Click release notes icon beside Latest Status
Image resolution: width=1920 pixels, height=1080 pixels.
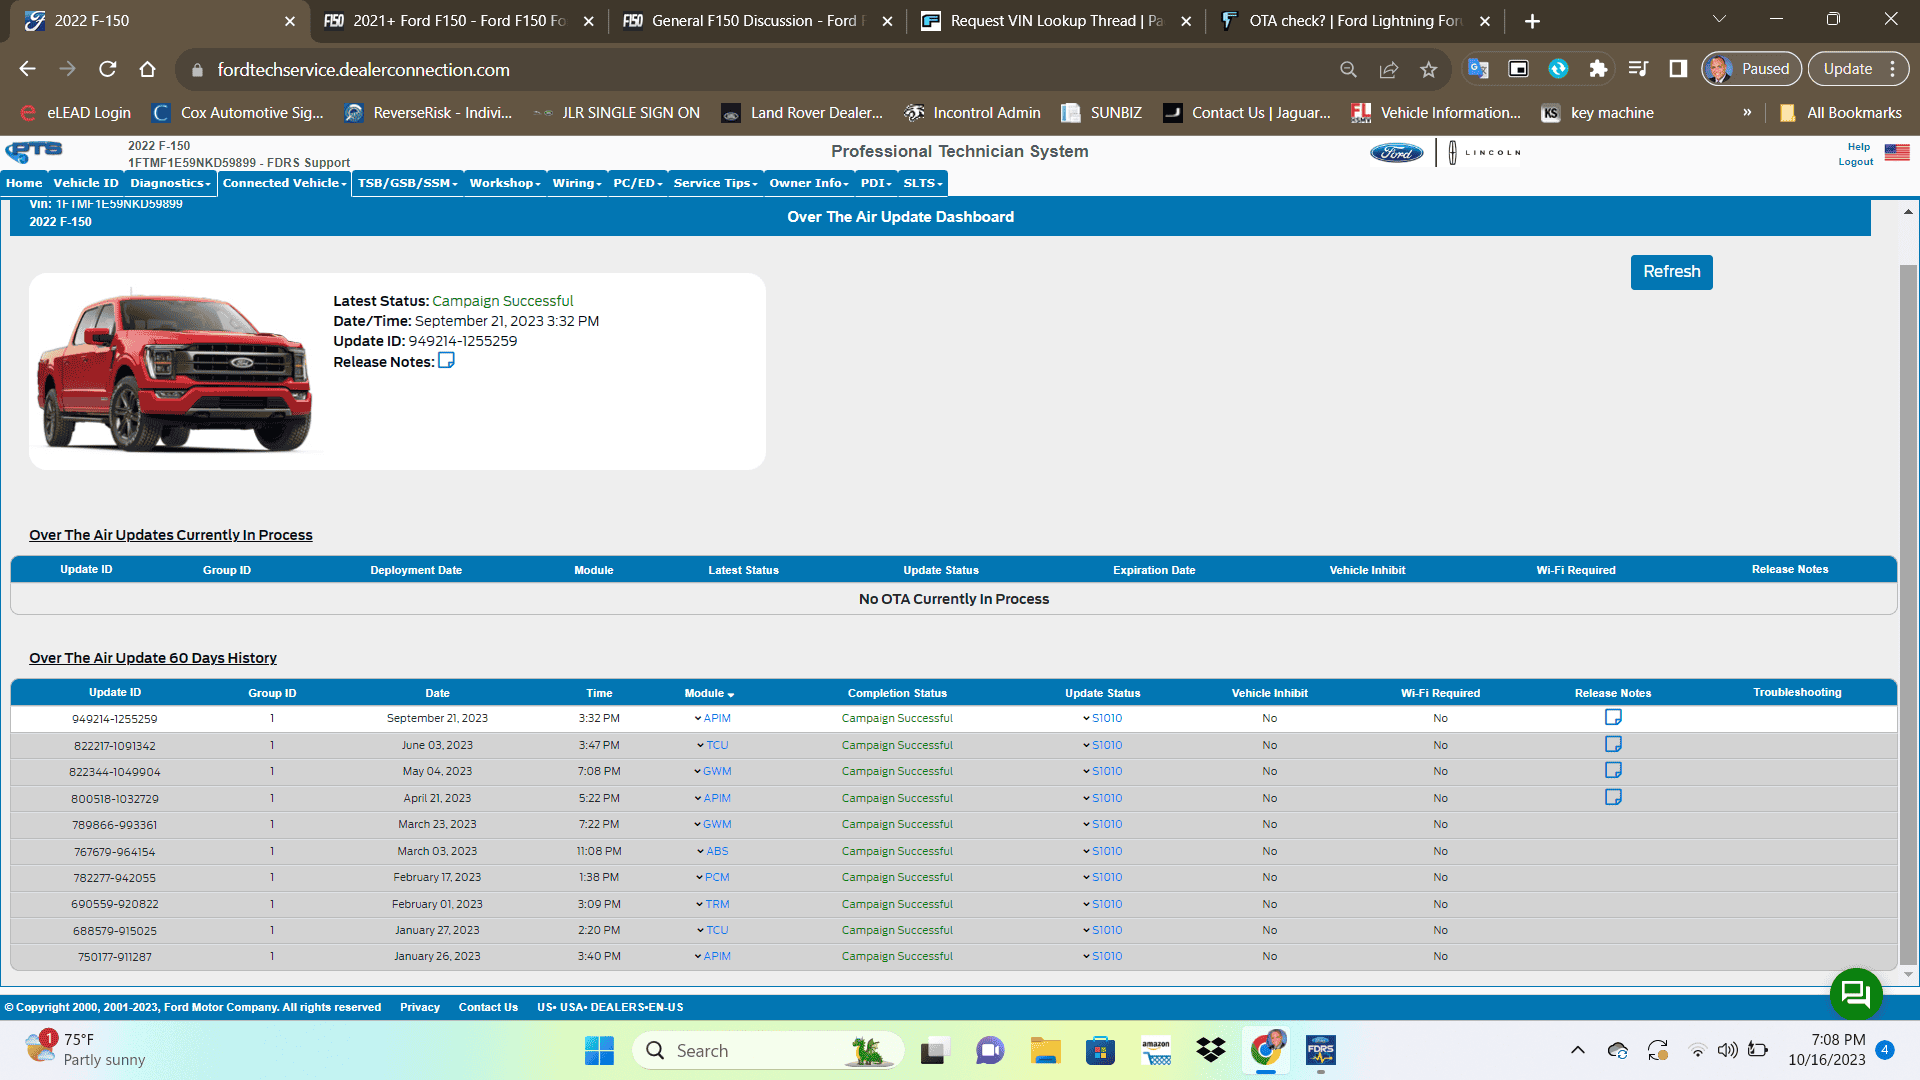click(446, 361)
